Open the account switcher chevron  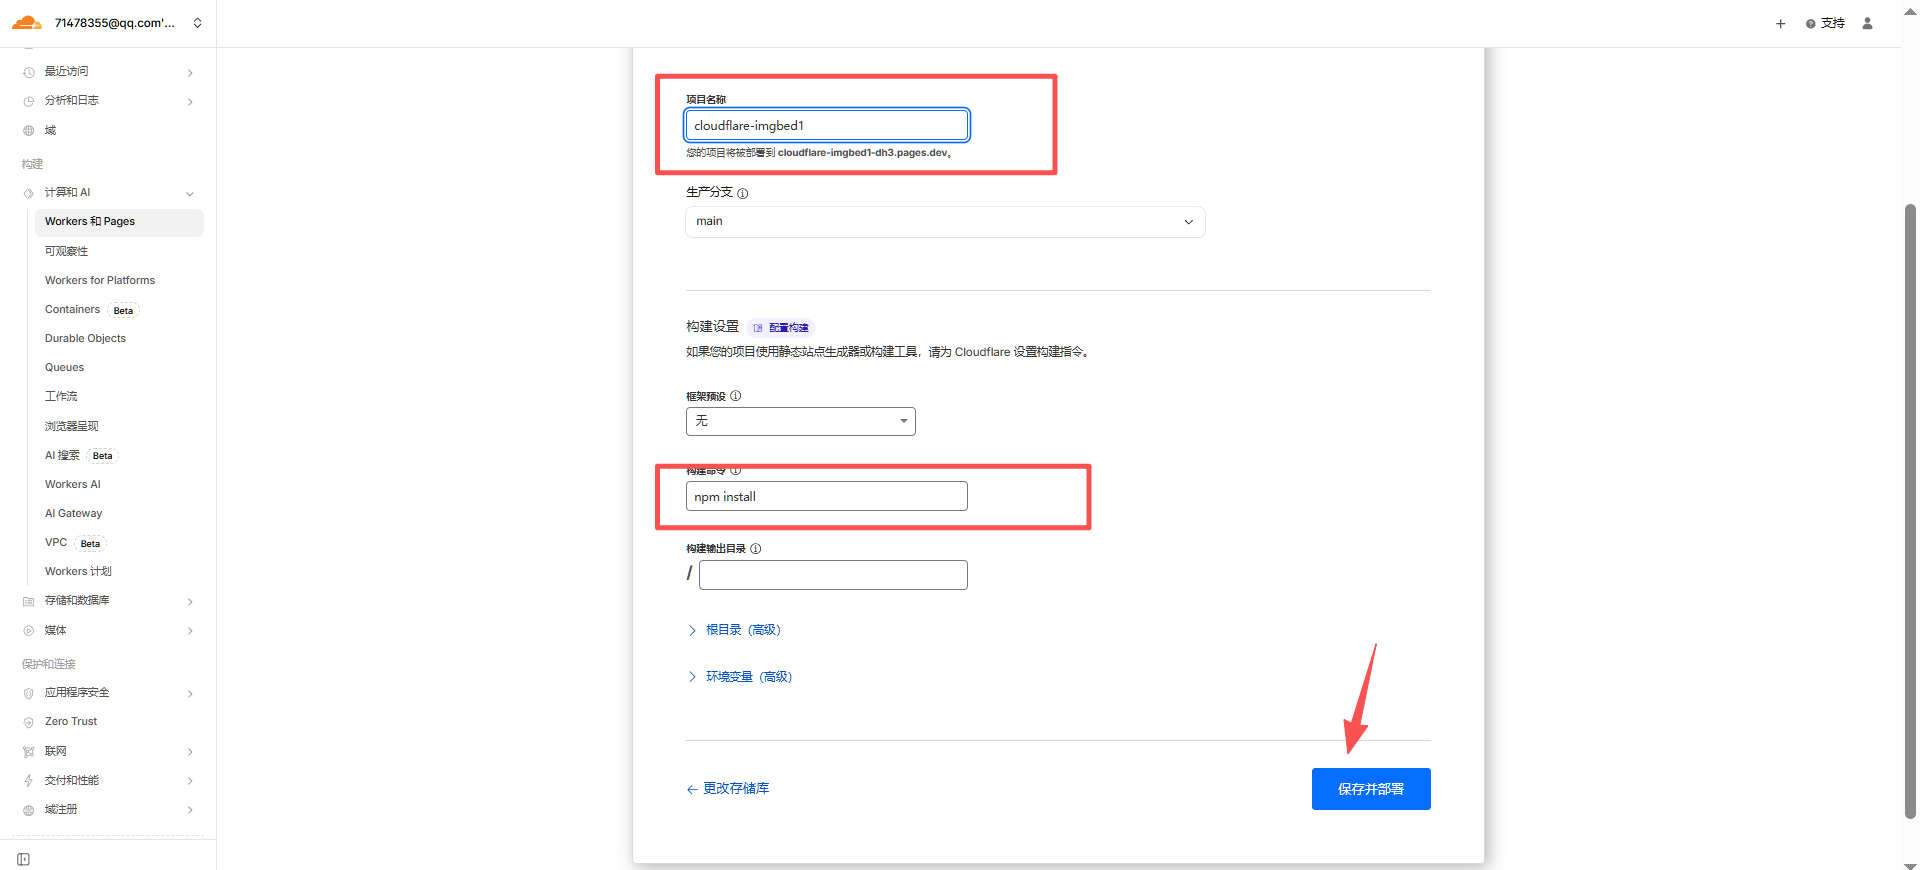(x=198, y=23)
